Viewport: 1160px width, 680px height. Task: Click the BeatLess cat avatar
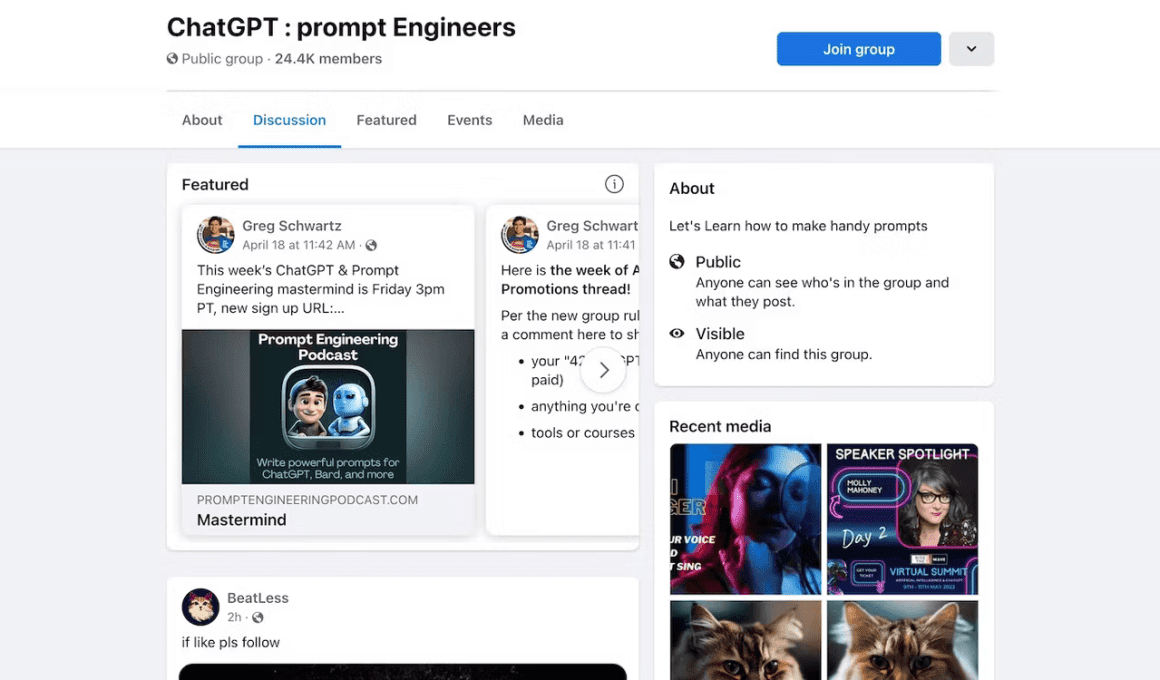pyautogui.click(x=200, y=607)
